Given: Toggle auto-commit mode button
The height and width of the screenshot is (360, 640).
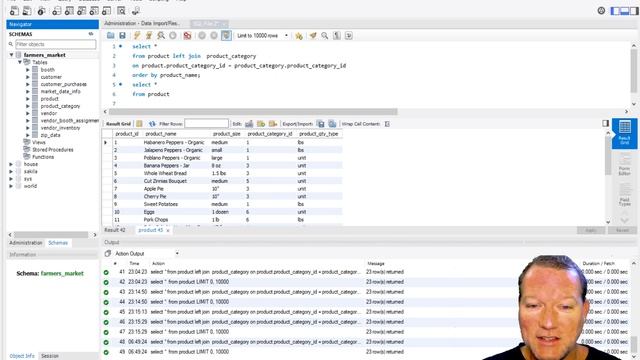Looking at the screenshot, I should (226, 36).
